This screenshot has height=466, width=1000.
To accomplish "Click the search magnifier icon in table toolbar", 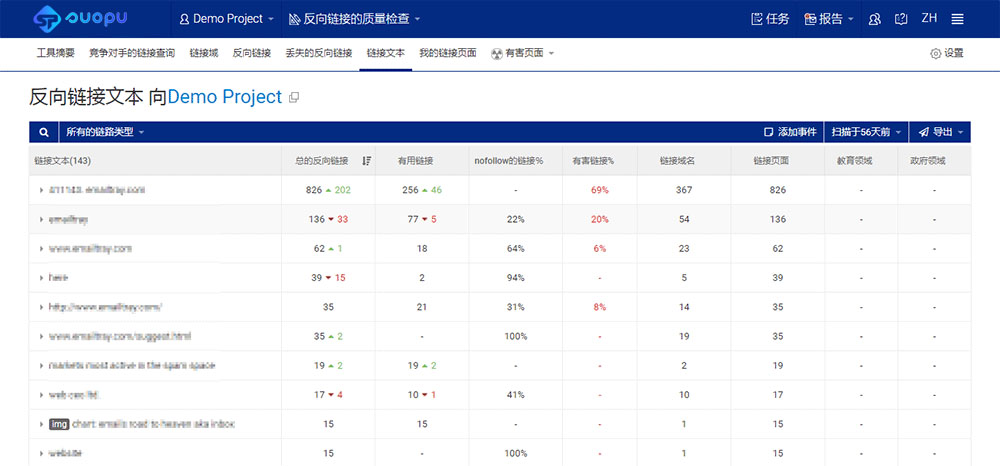I will point(44,132).
